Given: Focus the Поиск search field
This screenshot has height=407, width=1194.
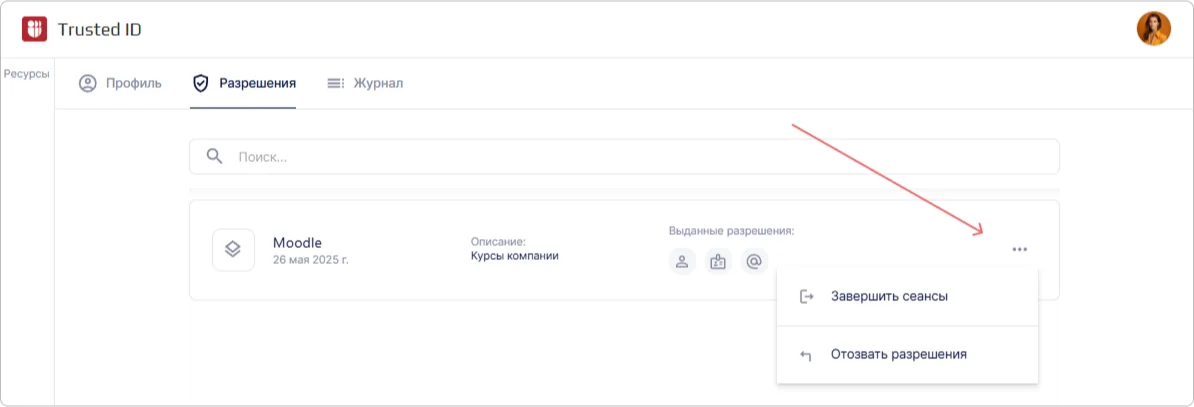Looking at the screenshot, I should [x=640, y=157].
